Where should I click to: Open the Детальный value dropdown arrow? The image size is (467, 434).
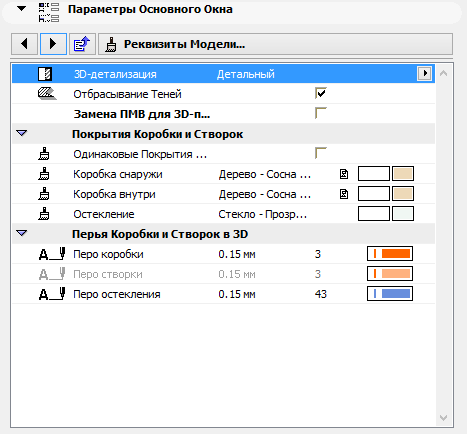tap(424, 73)
